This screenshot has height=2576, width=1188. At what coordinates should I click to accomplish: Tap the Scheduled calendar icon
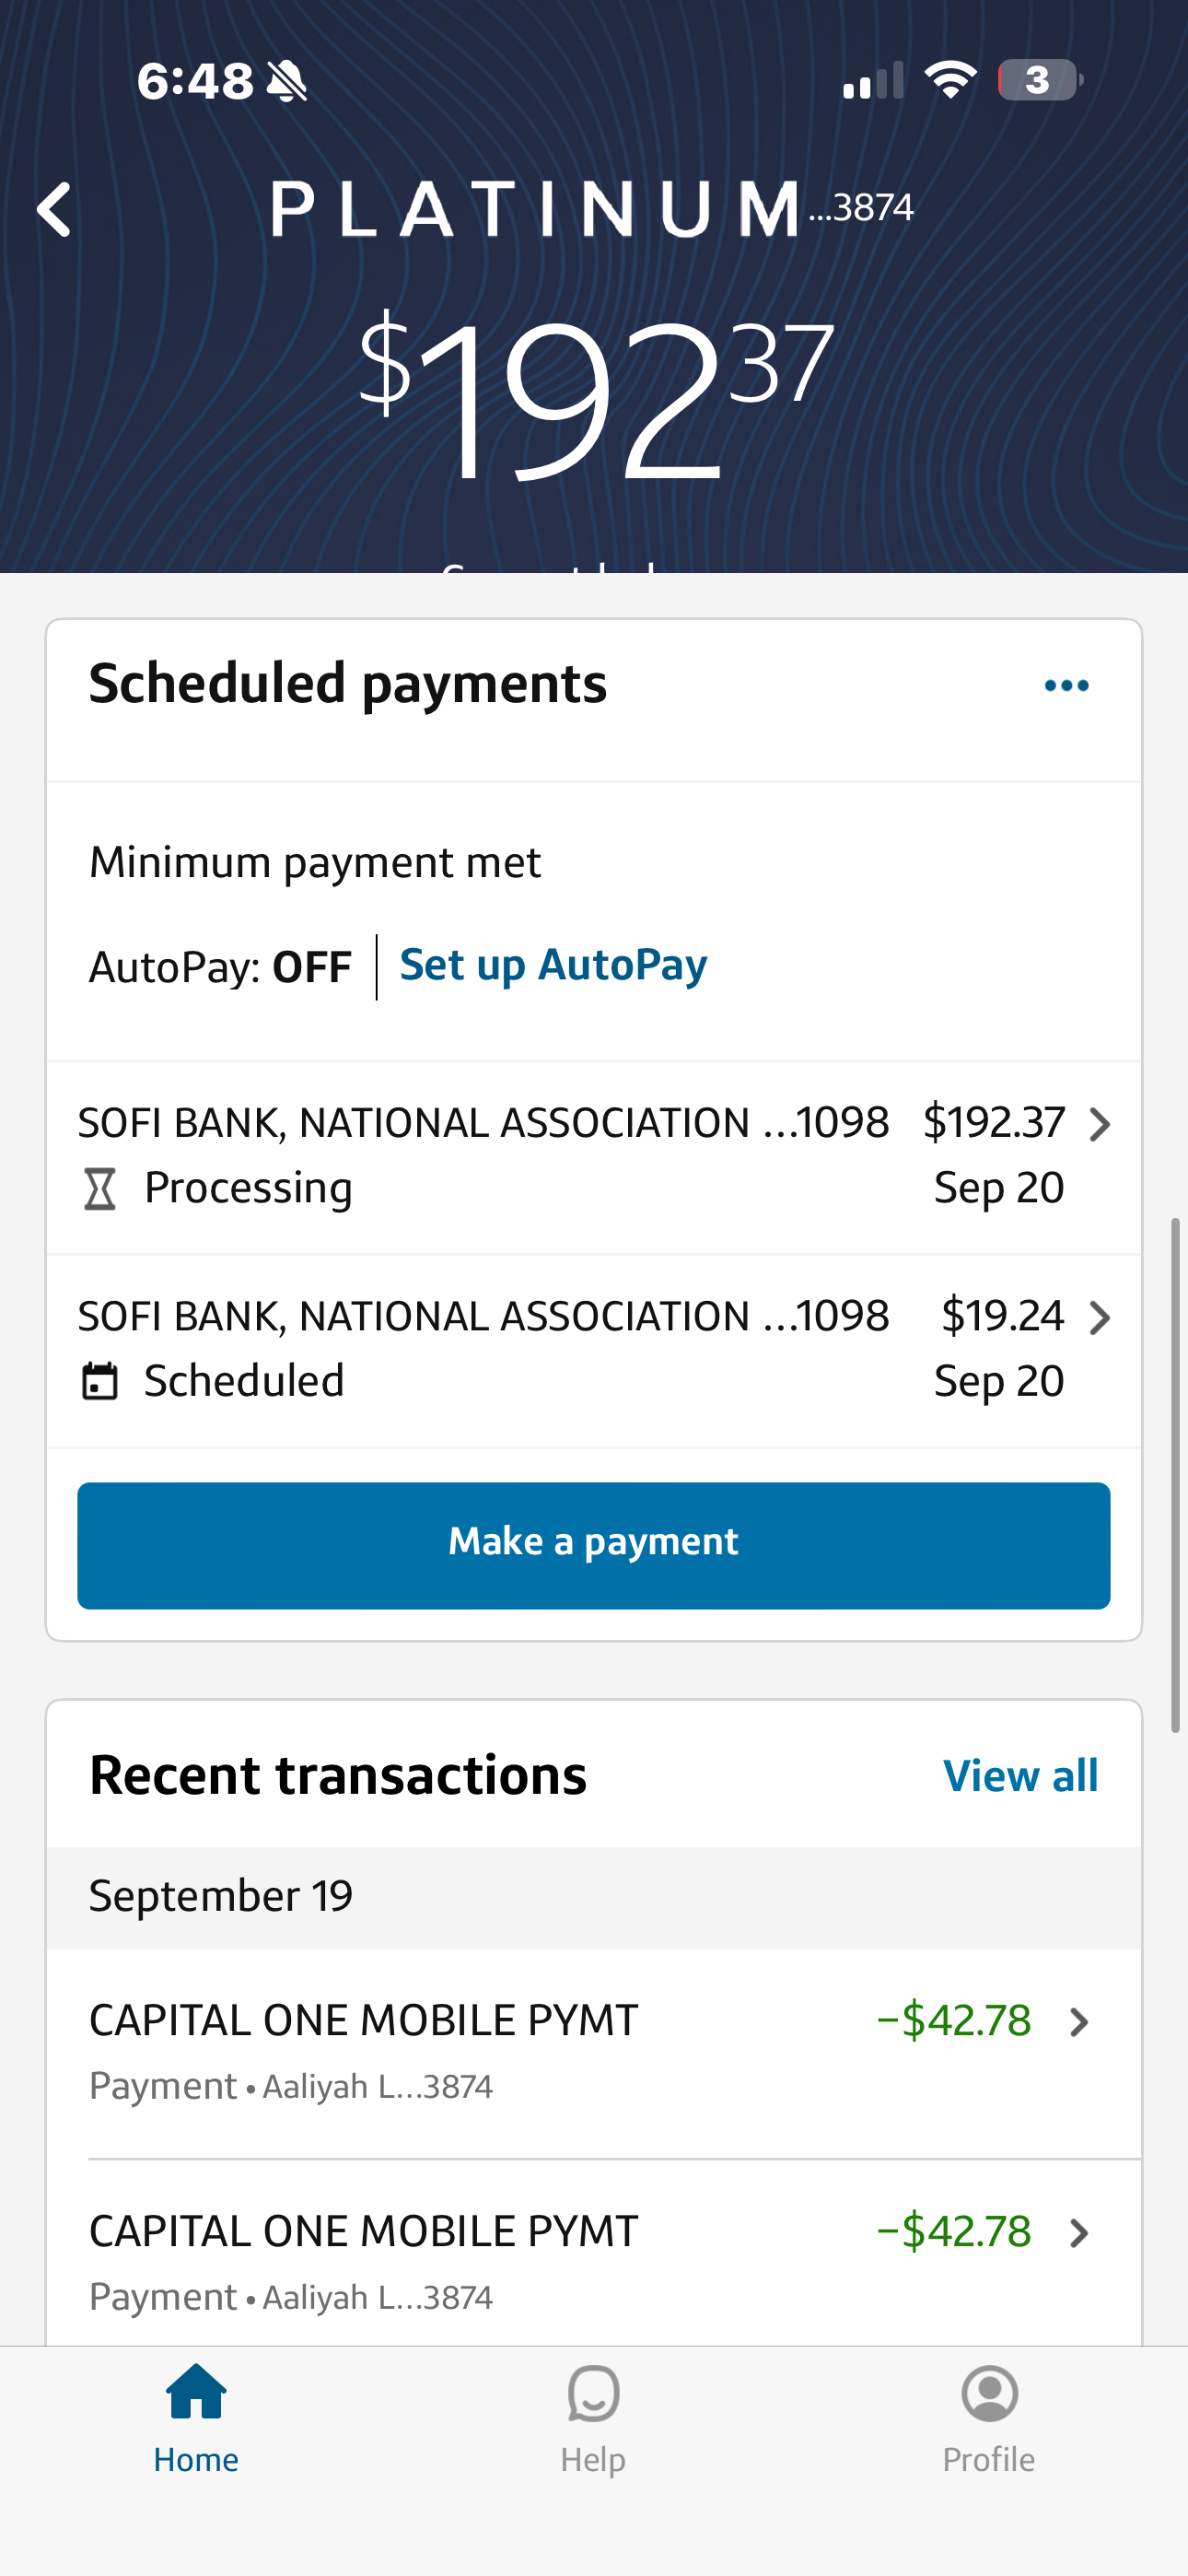(x=100, y=1381)
